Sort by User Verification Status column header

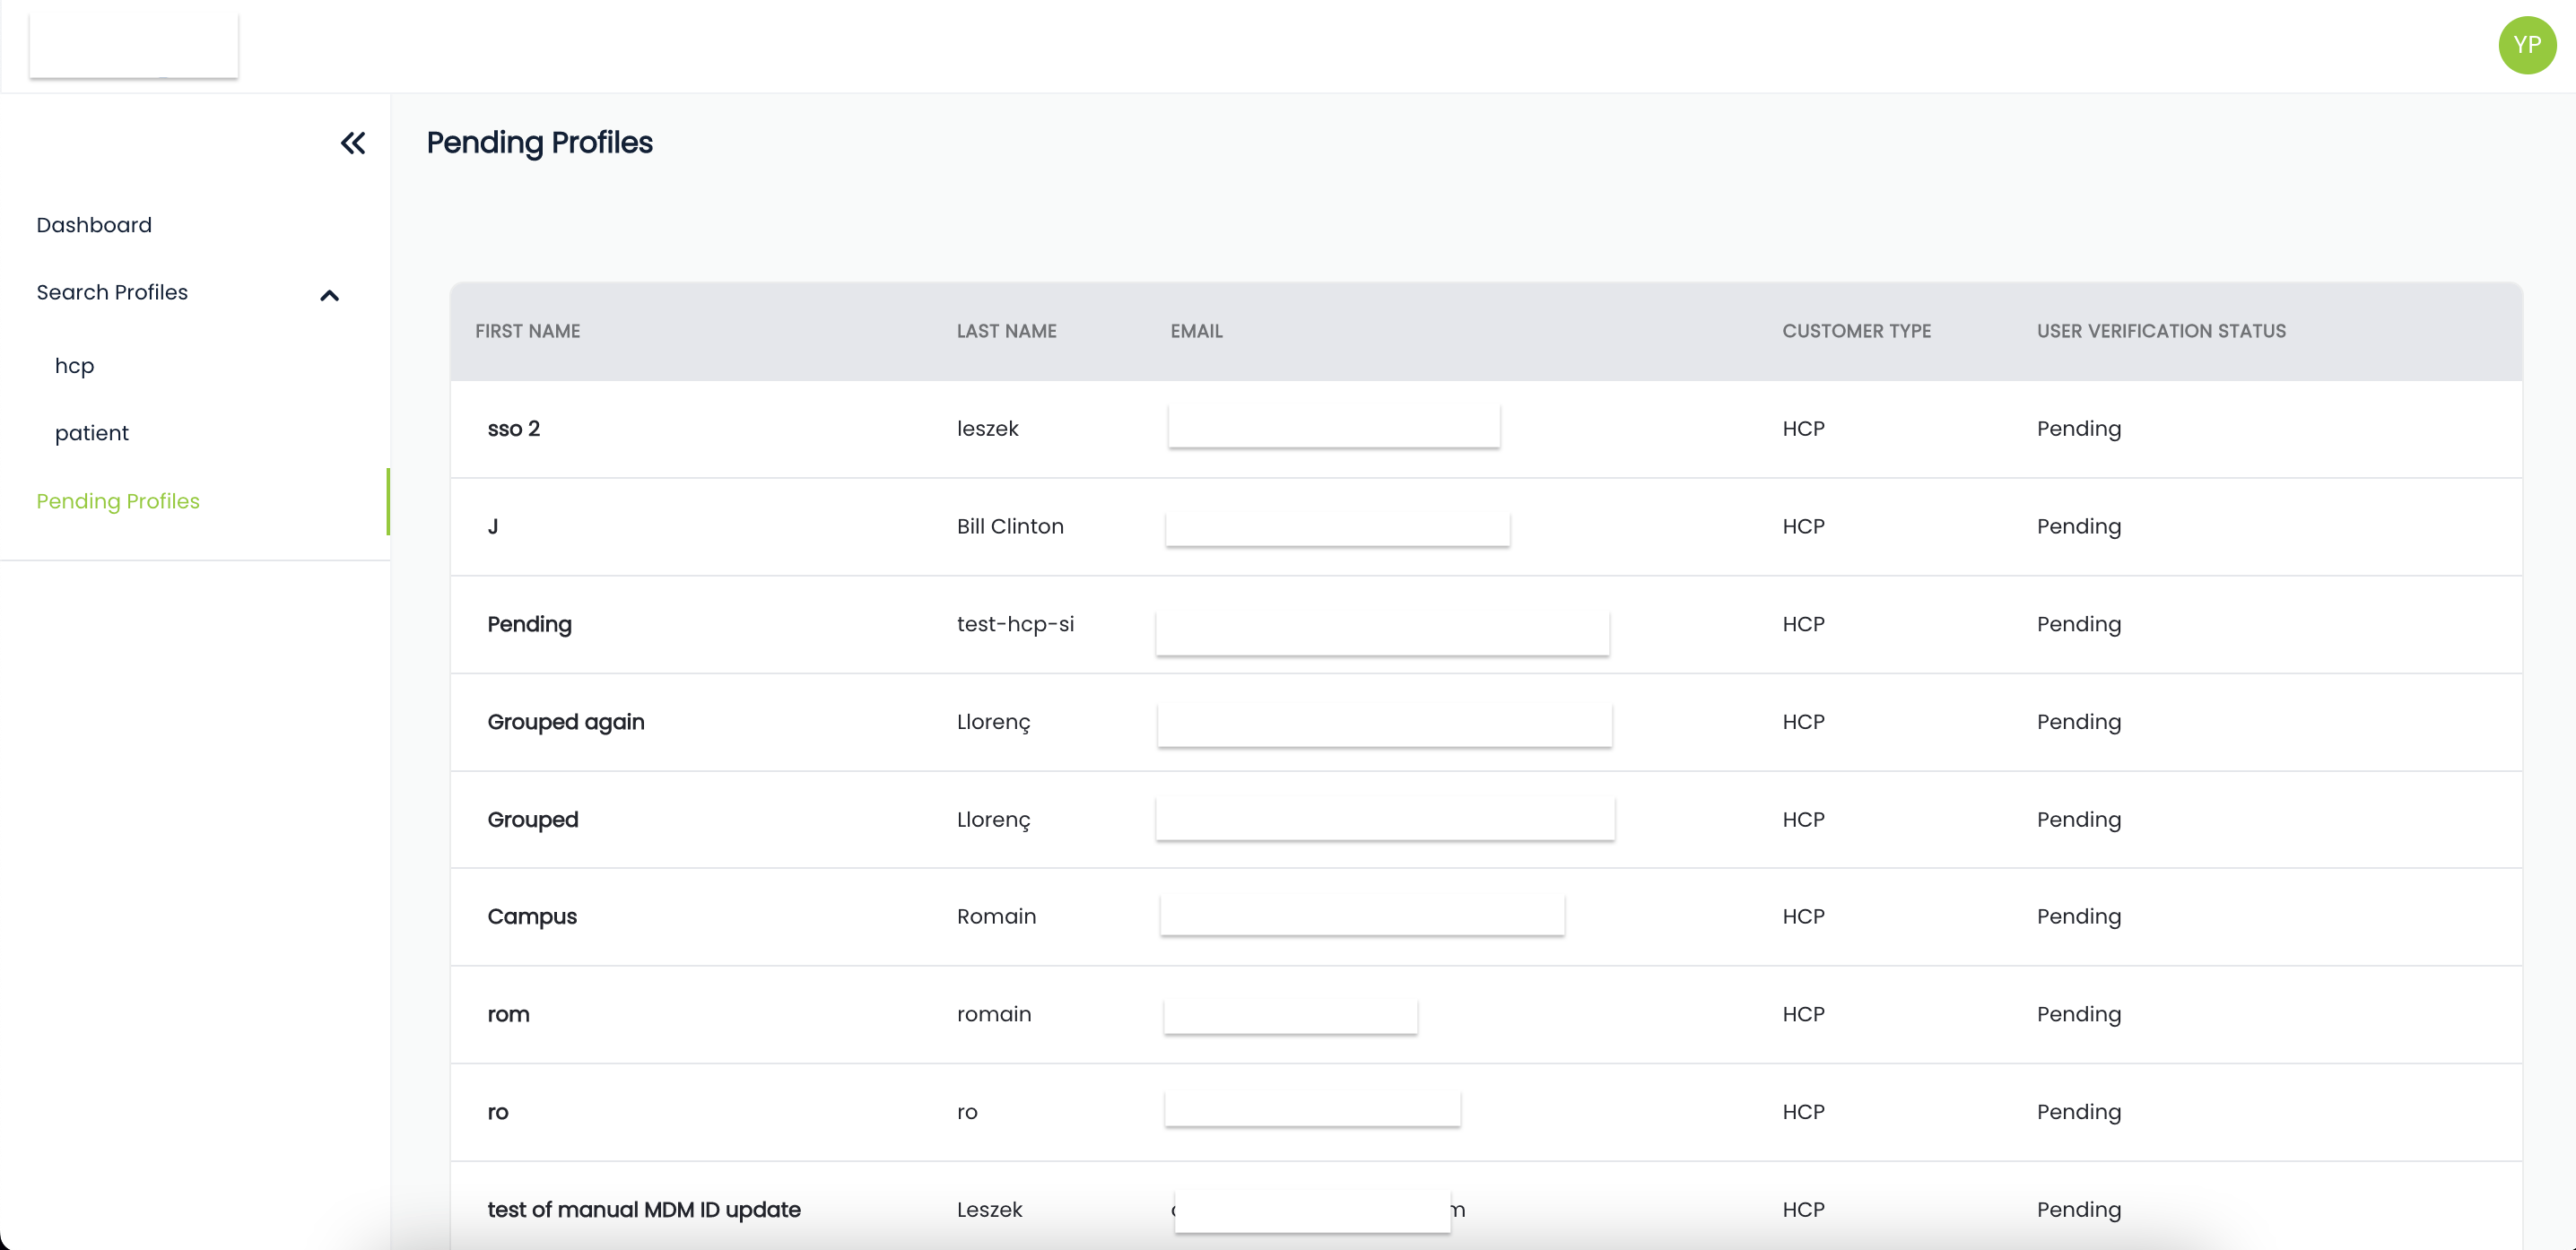(x=2161, y=331)
